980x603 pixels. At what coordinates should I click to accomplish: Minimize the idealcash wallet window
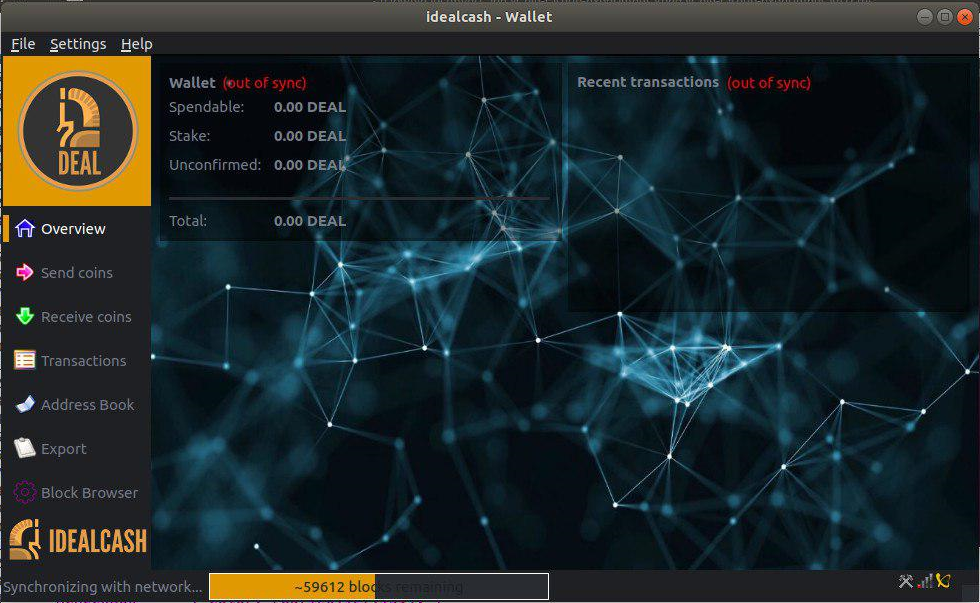[x=925, y=17]
